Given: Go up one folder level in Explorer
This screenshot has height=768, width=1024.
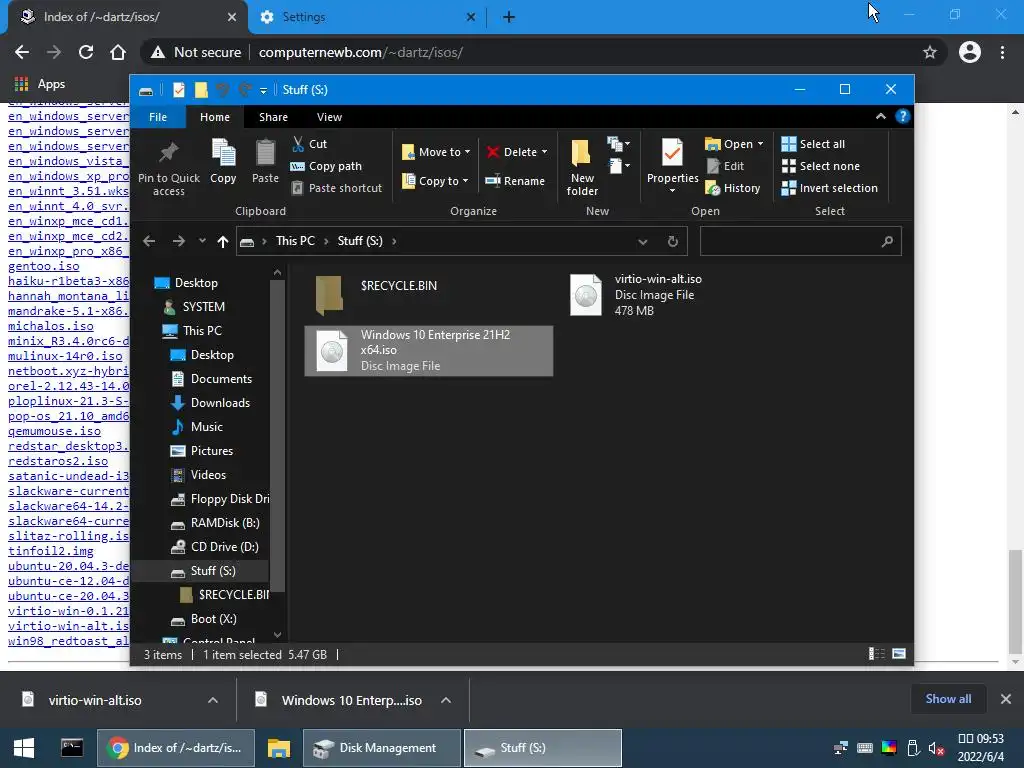Looking at the screenshot, I should (x=223, y=242).
